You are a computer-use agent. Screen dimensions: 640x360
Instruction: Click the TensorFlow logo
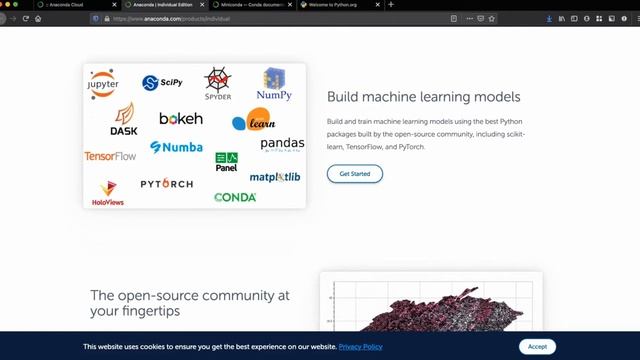110,156
